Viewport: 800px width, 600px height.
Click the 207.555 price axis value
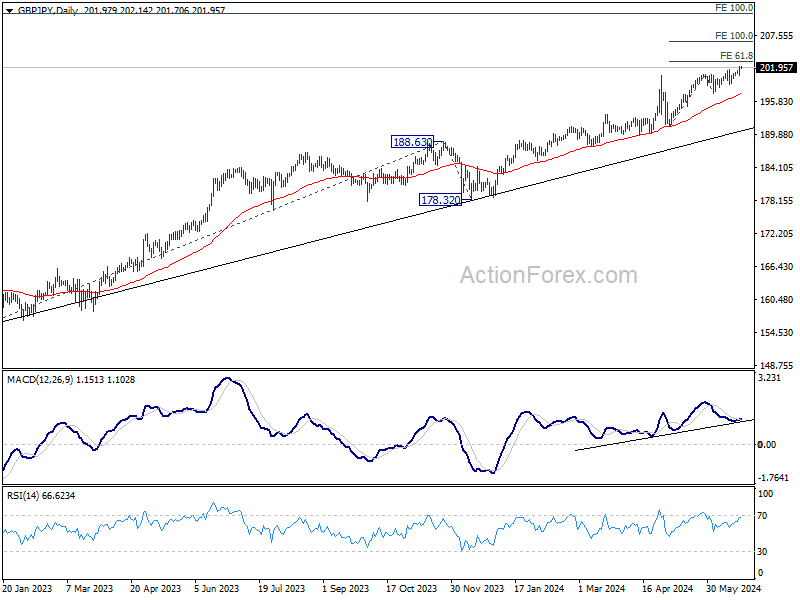(x=777, y=36)
